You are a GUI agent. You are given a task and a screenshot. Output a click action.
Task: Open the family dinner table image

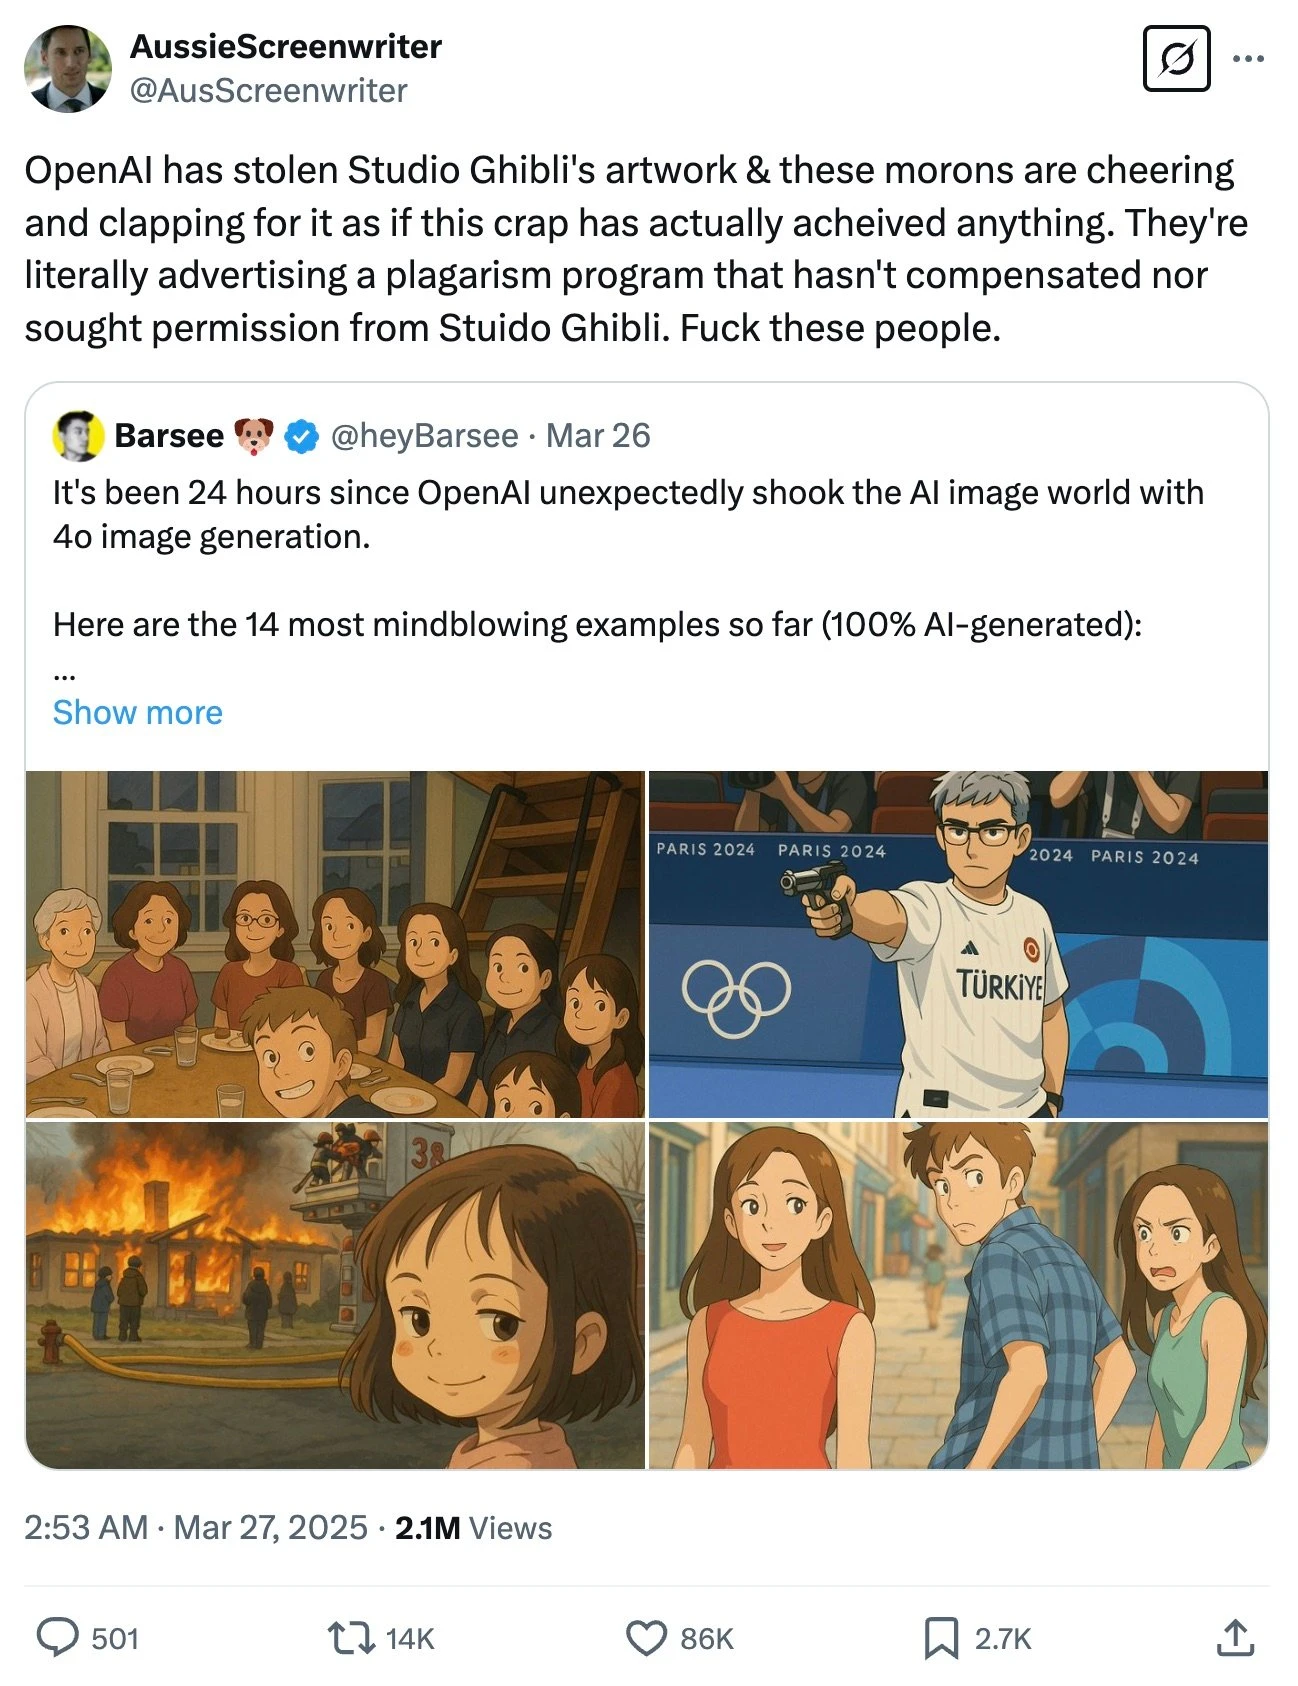coord(335,944)
